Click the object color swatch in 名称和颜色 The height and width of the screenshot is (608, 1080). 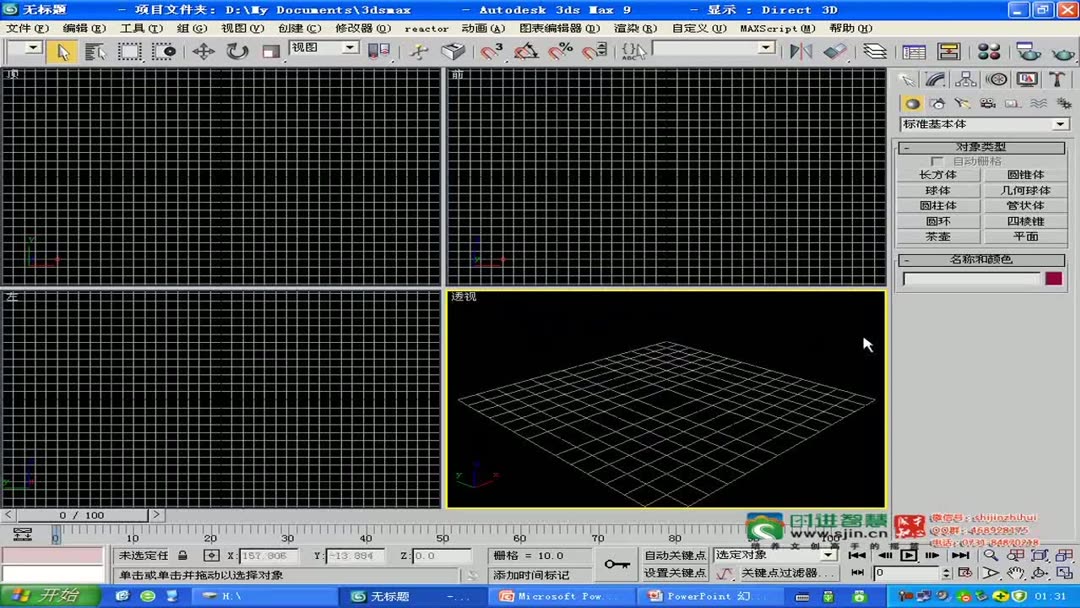click(x=1055, y=277)
